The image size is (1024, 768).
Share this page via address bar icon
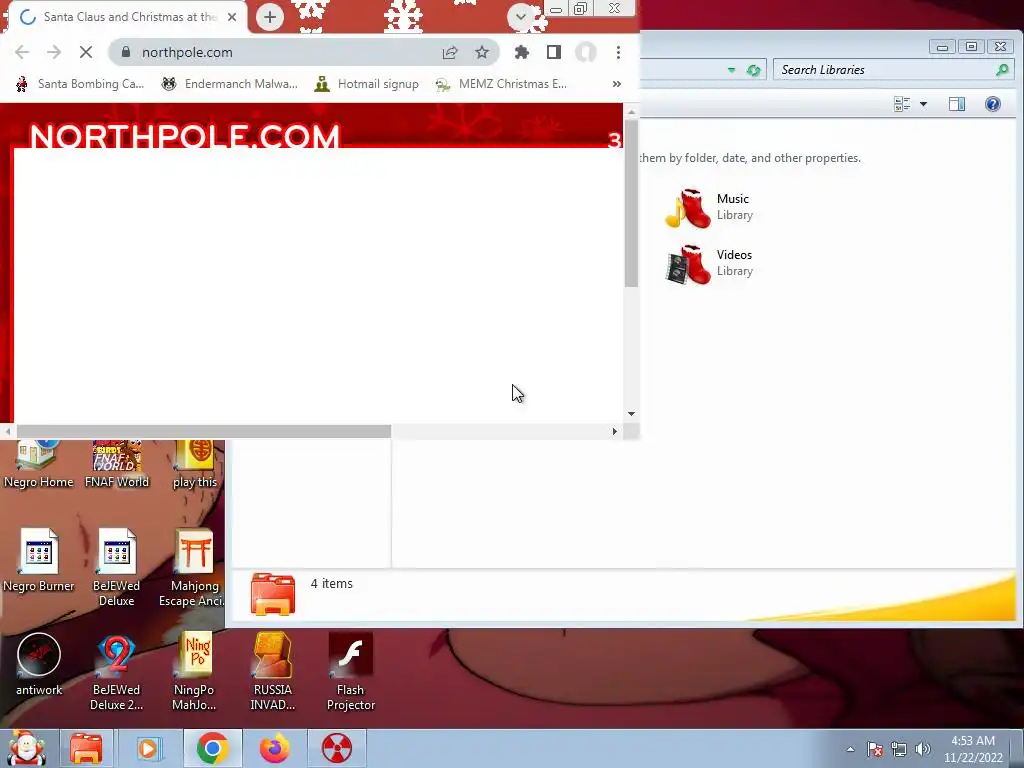click(450, 52)
